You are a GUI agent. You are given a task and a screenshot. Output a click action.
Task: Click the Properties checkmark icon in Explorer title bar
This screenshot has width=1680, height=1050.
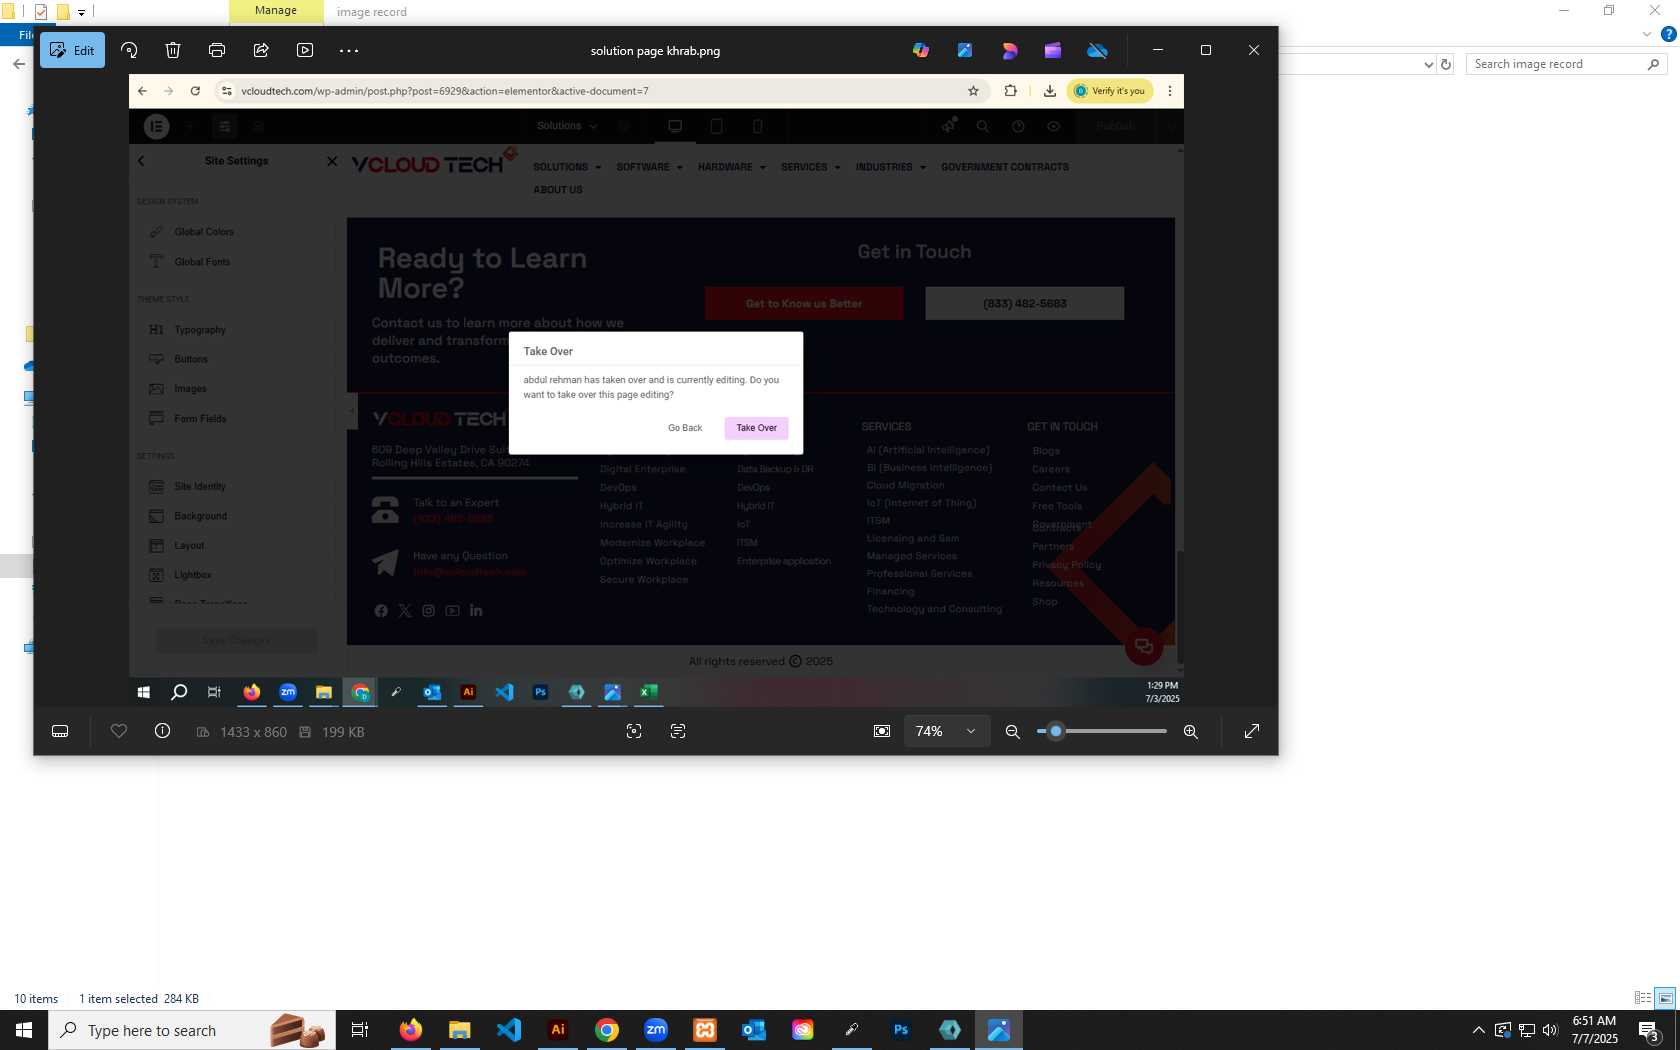click(41, 12)
